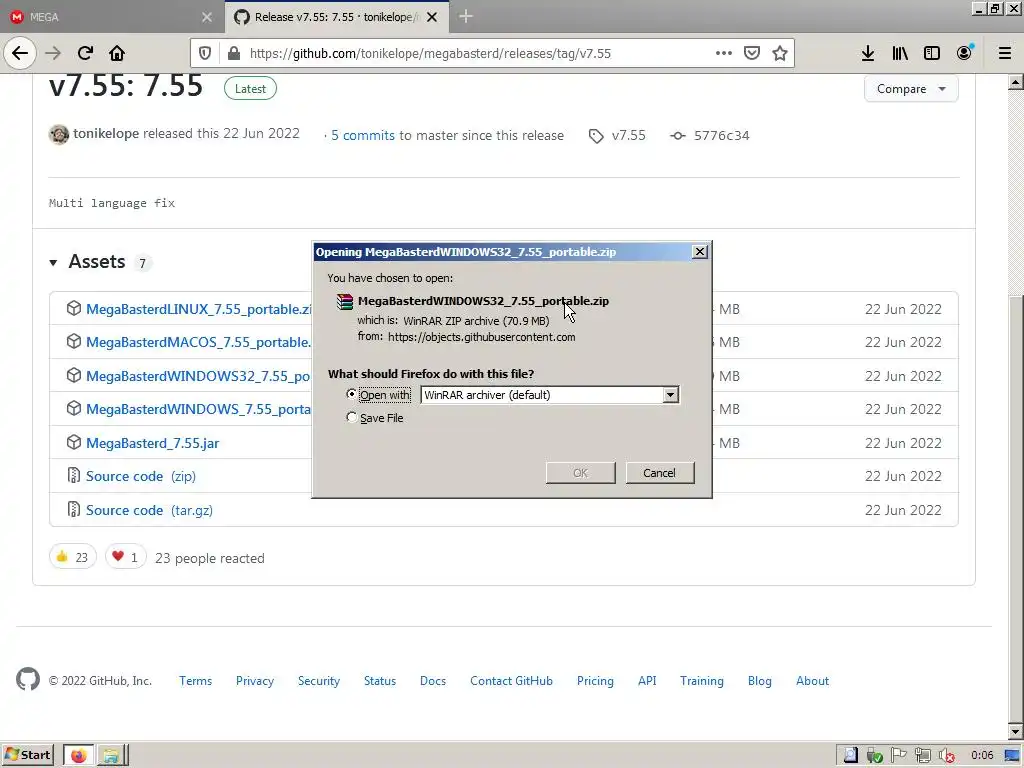Open the Firefox home page icon
Image resolution: width=1024 pixels, height=768 pixels.
[x=117, y=53]
